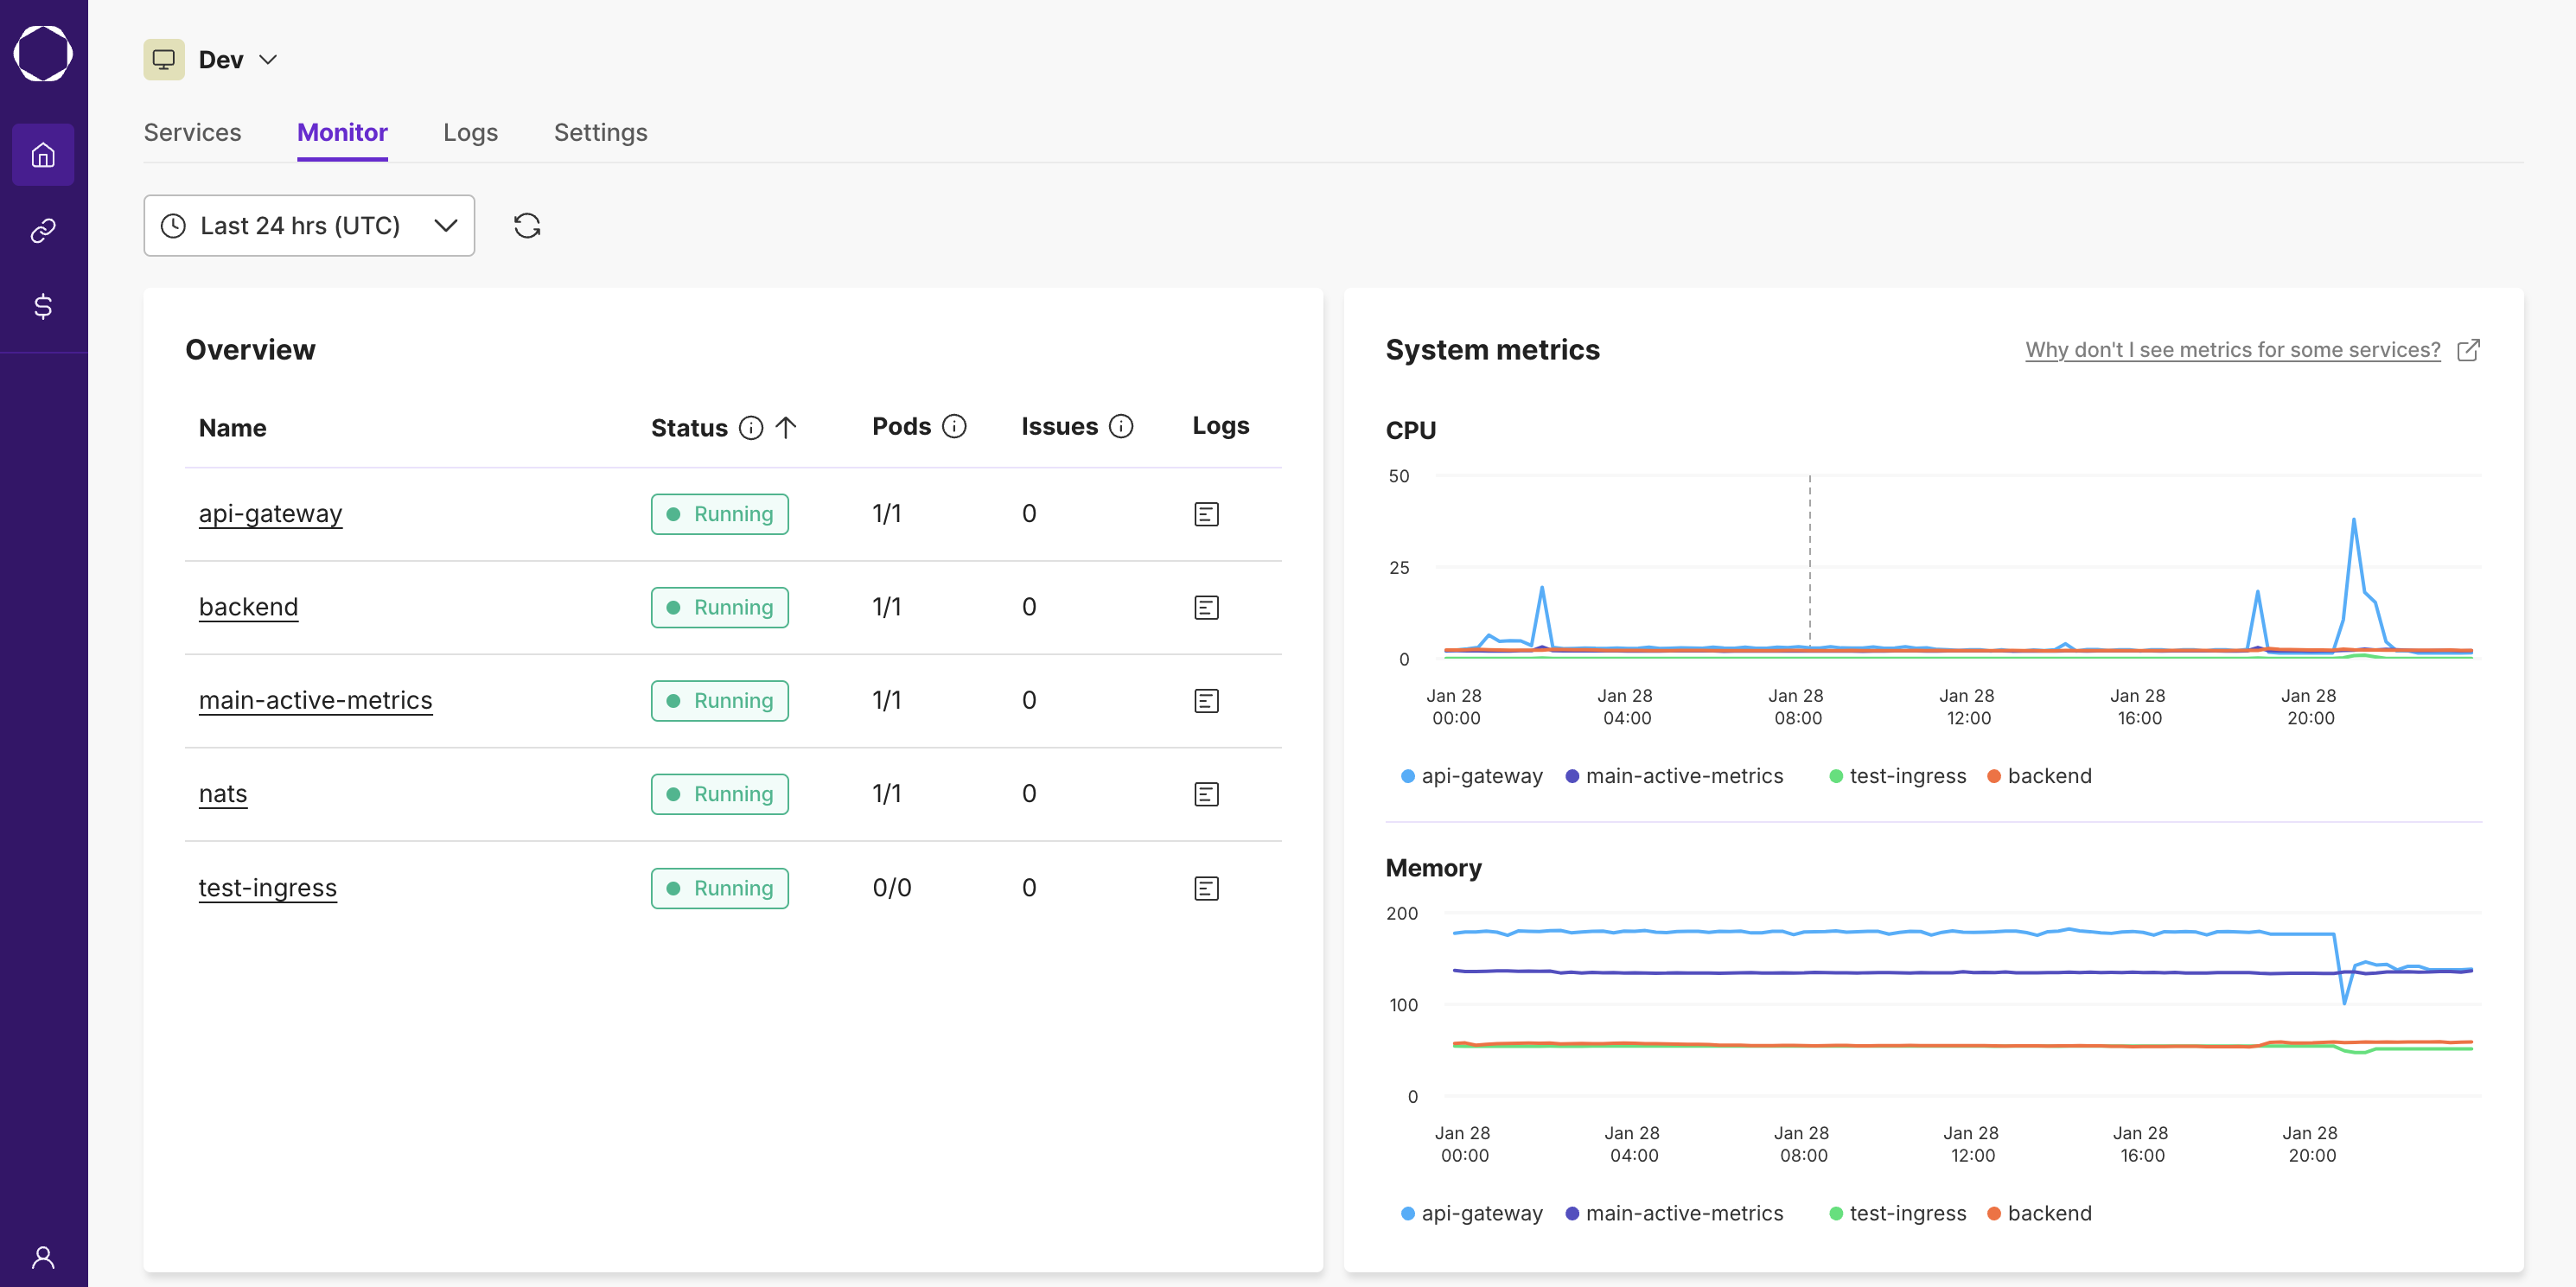
Task: Click the Running status badge for api-gateway
Action: pyautogui.click(x=719, y=514)
